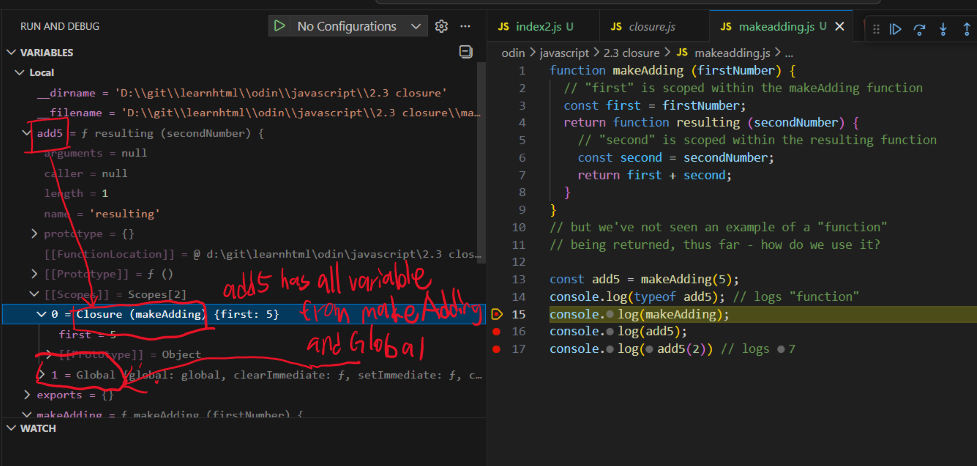Switch to the closure.js tab

654,26
